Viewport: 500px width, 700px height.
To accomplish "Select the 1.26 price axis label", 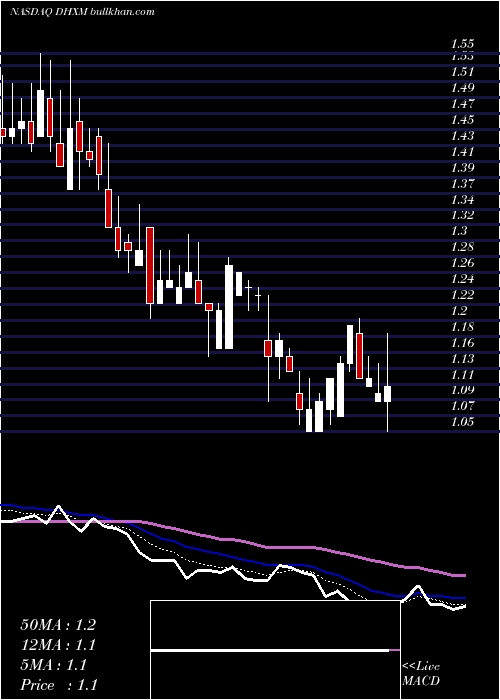I will [462, 263].
